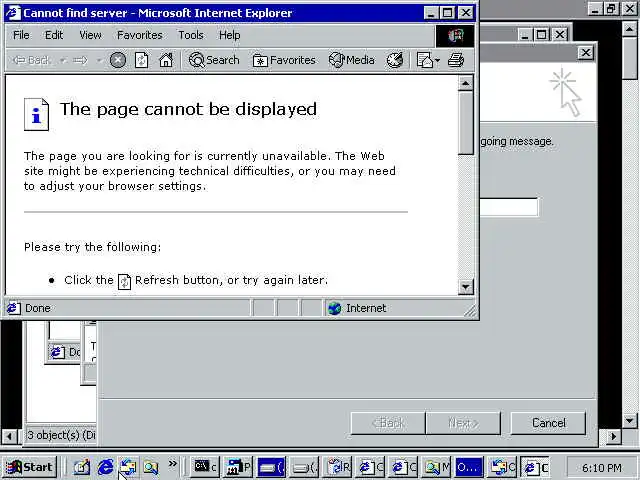The width and height of the screenshot is (640, 480).
Task: Click the disabled Back toolbar button
Action: pyautogui.click(x=31, y=60)
